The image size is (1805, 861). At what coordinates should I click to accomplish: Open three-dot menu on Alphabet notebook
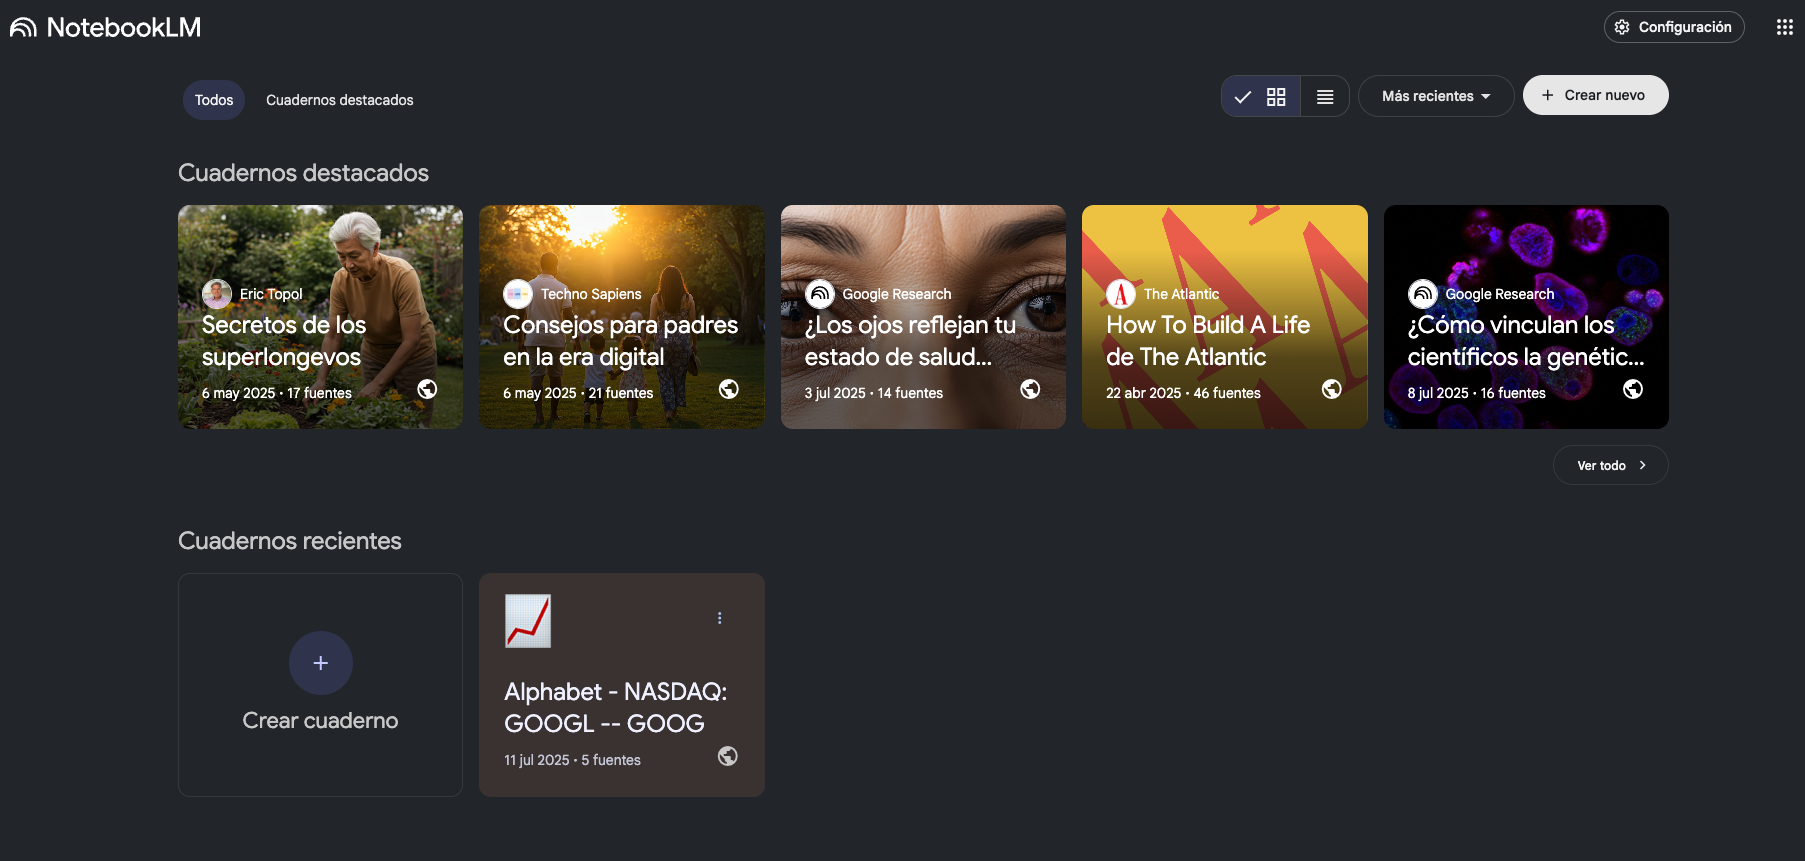[x=719, y=618]
